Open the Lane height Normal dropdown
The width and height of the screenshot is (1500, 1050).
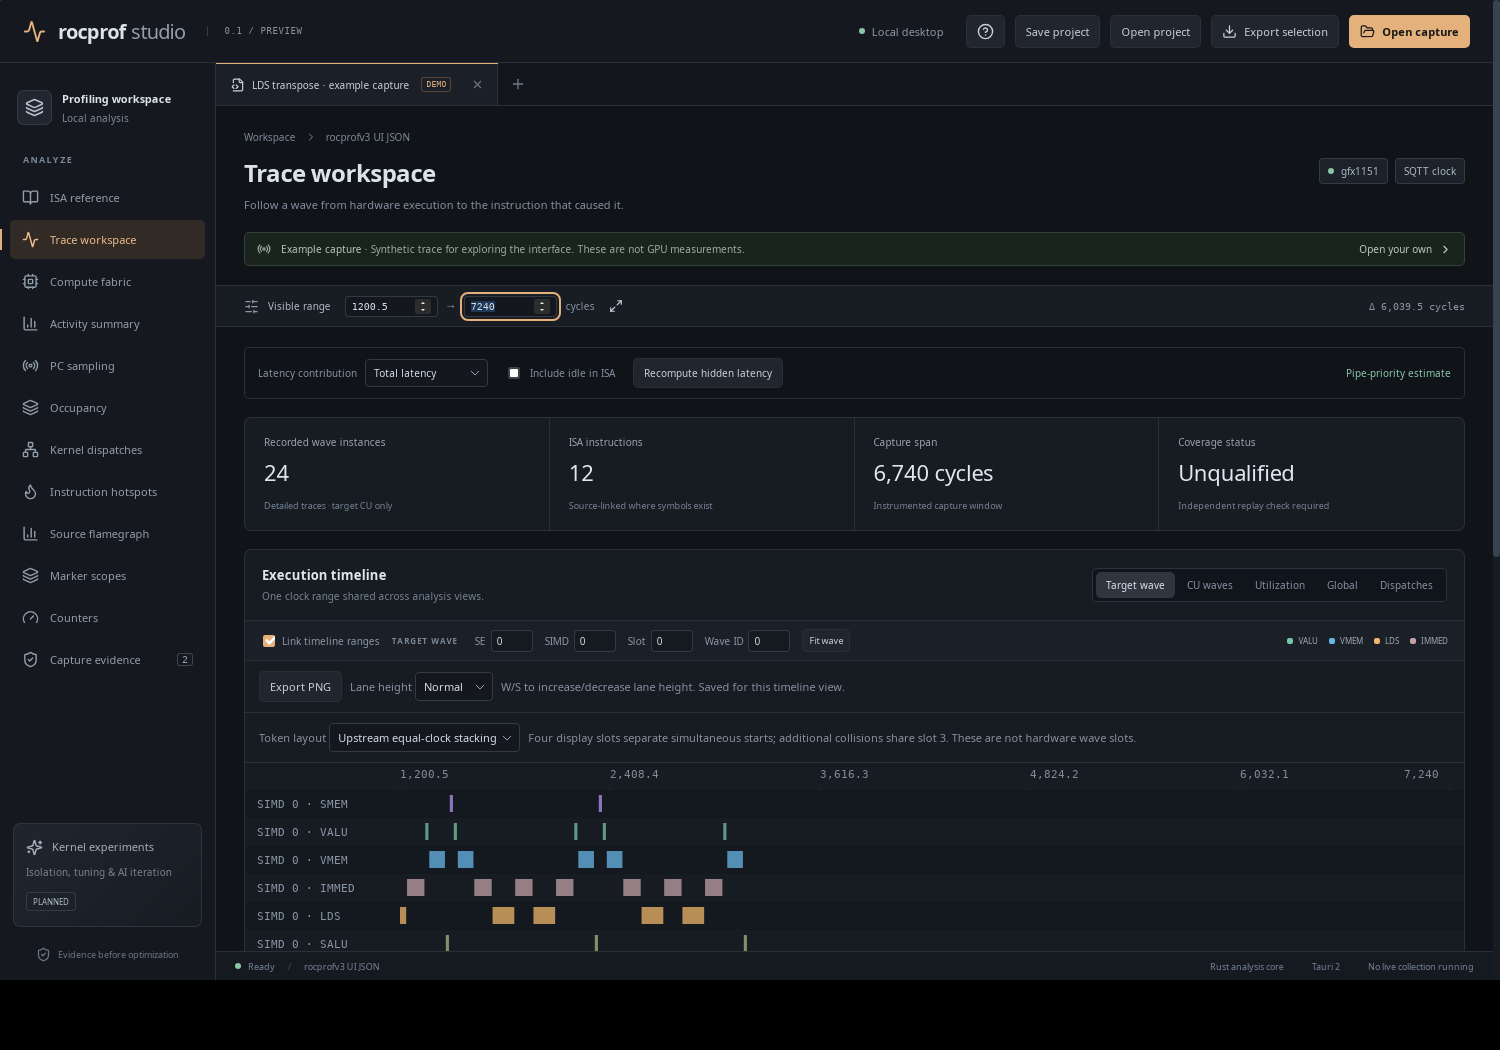tap(455, 687)
